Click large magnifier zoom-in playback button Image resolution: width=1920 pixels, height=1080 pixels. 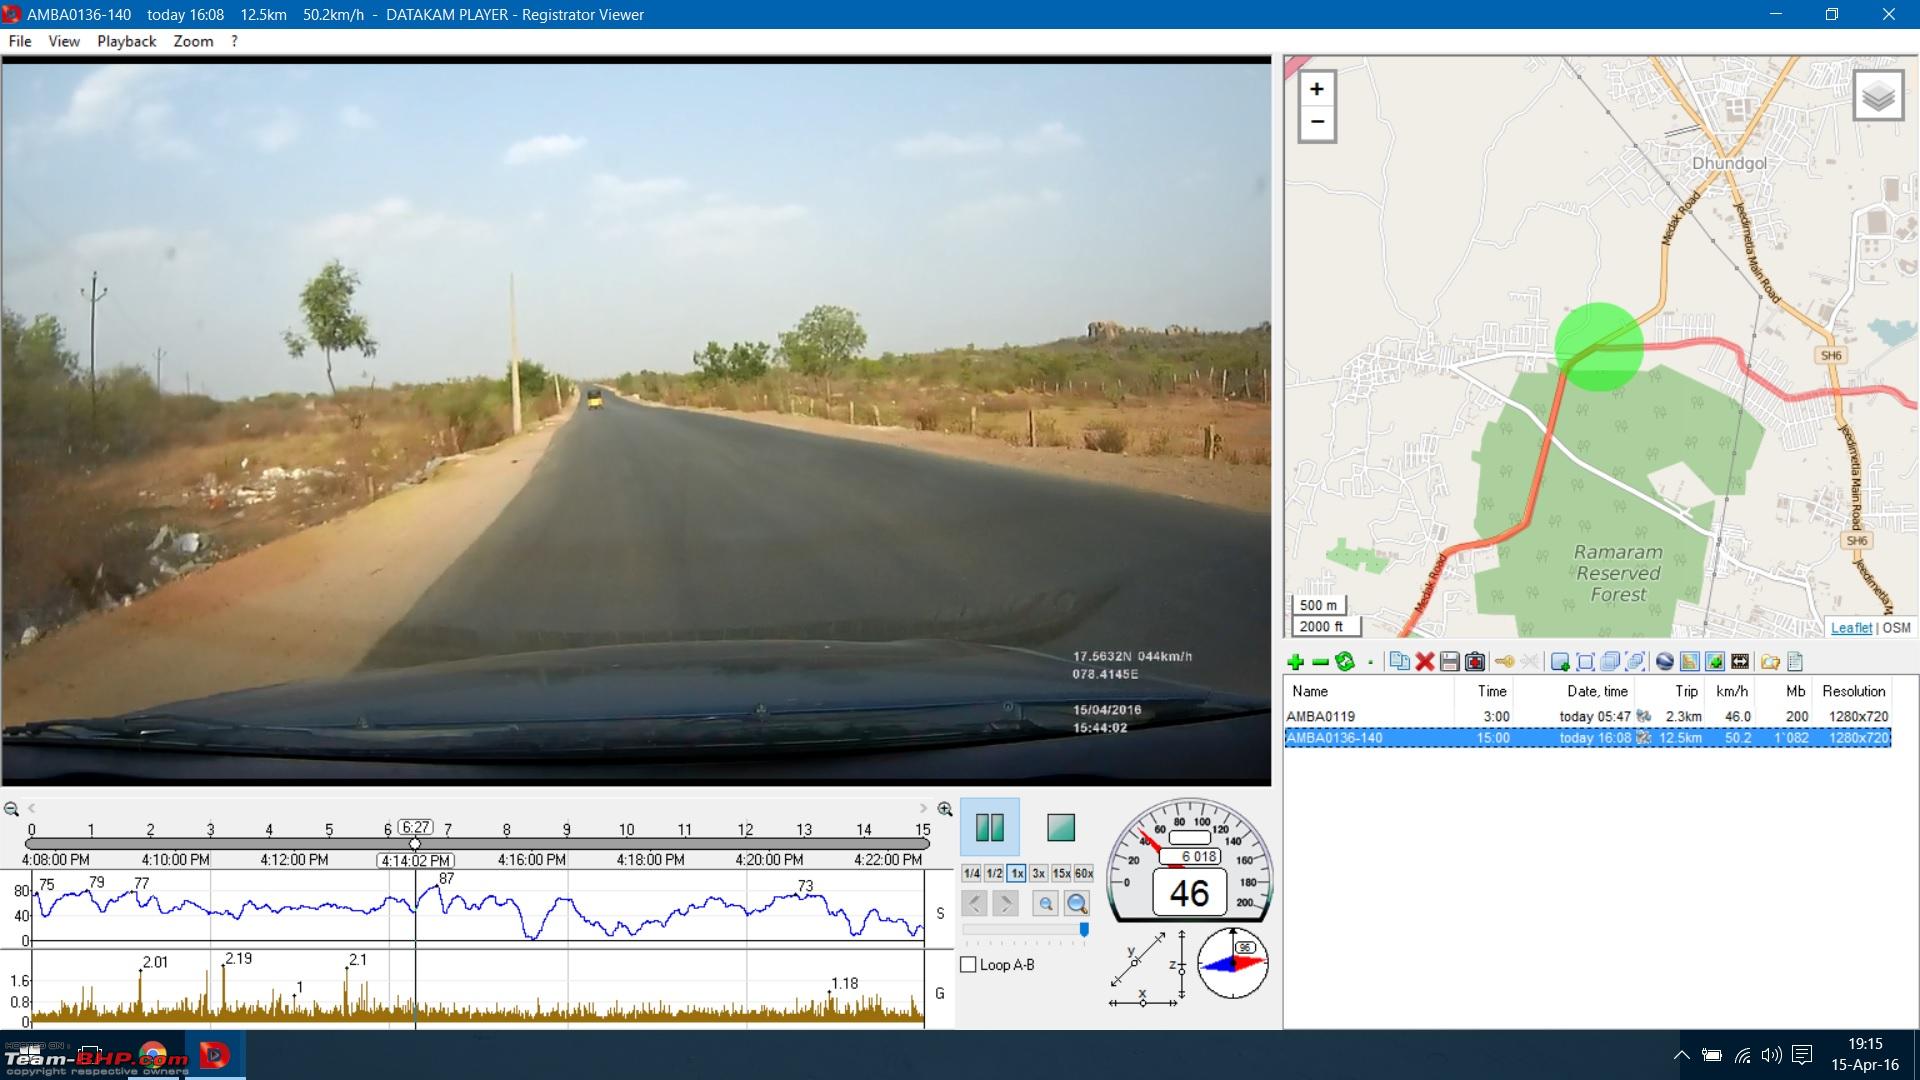[x=1077, y=904]
